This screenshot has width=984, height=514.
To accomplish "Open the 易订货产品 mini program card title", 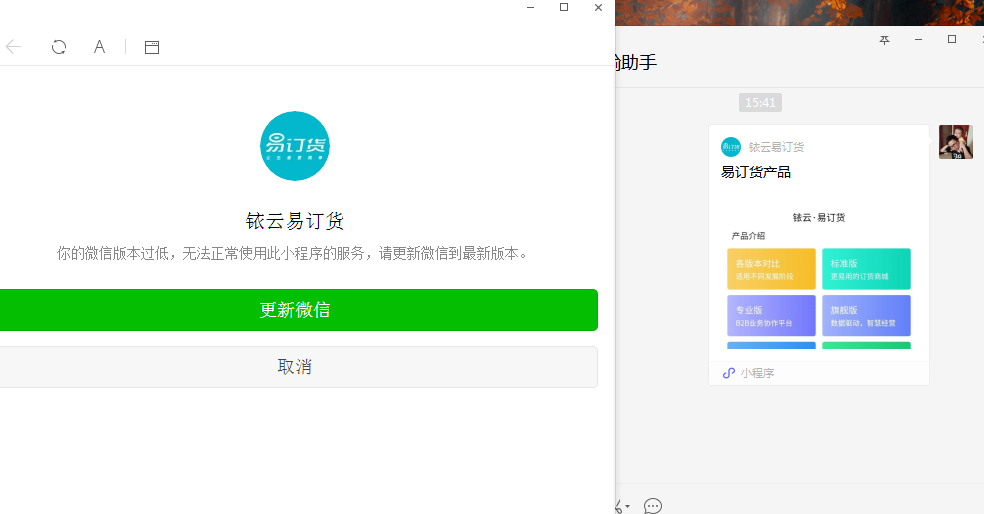I will coord(756,172).
